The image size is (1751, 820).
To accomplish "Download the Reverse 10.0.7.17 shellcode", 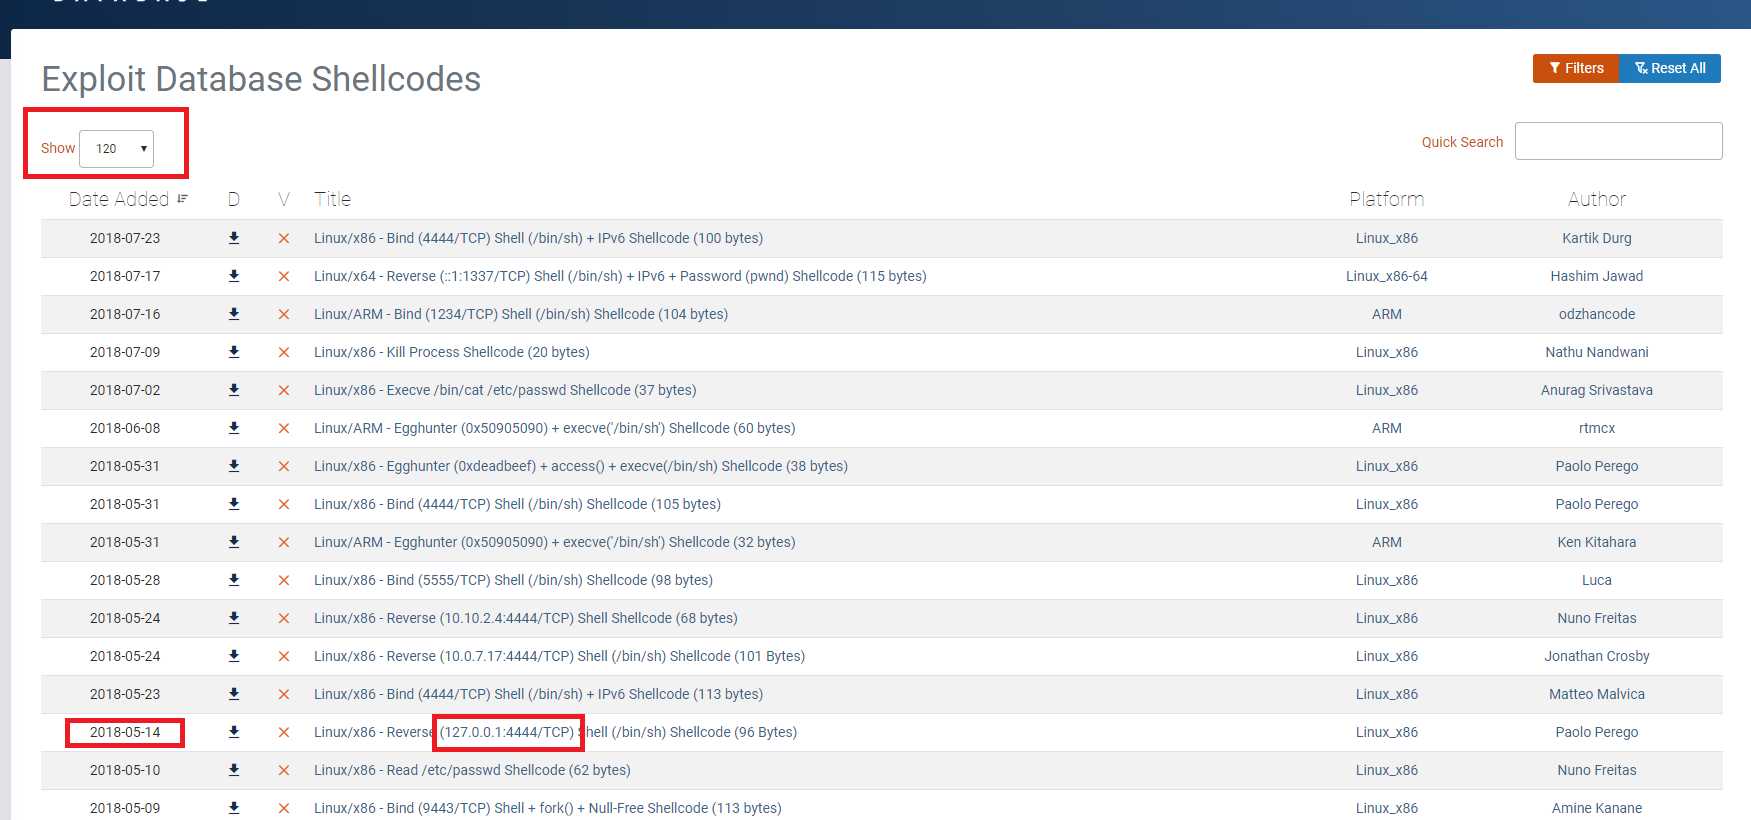I will coord(234,656).
